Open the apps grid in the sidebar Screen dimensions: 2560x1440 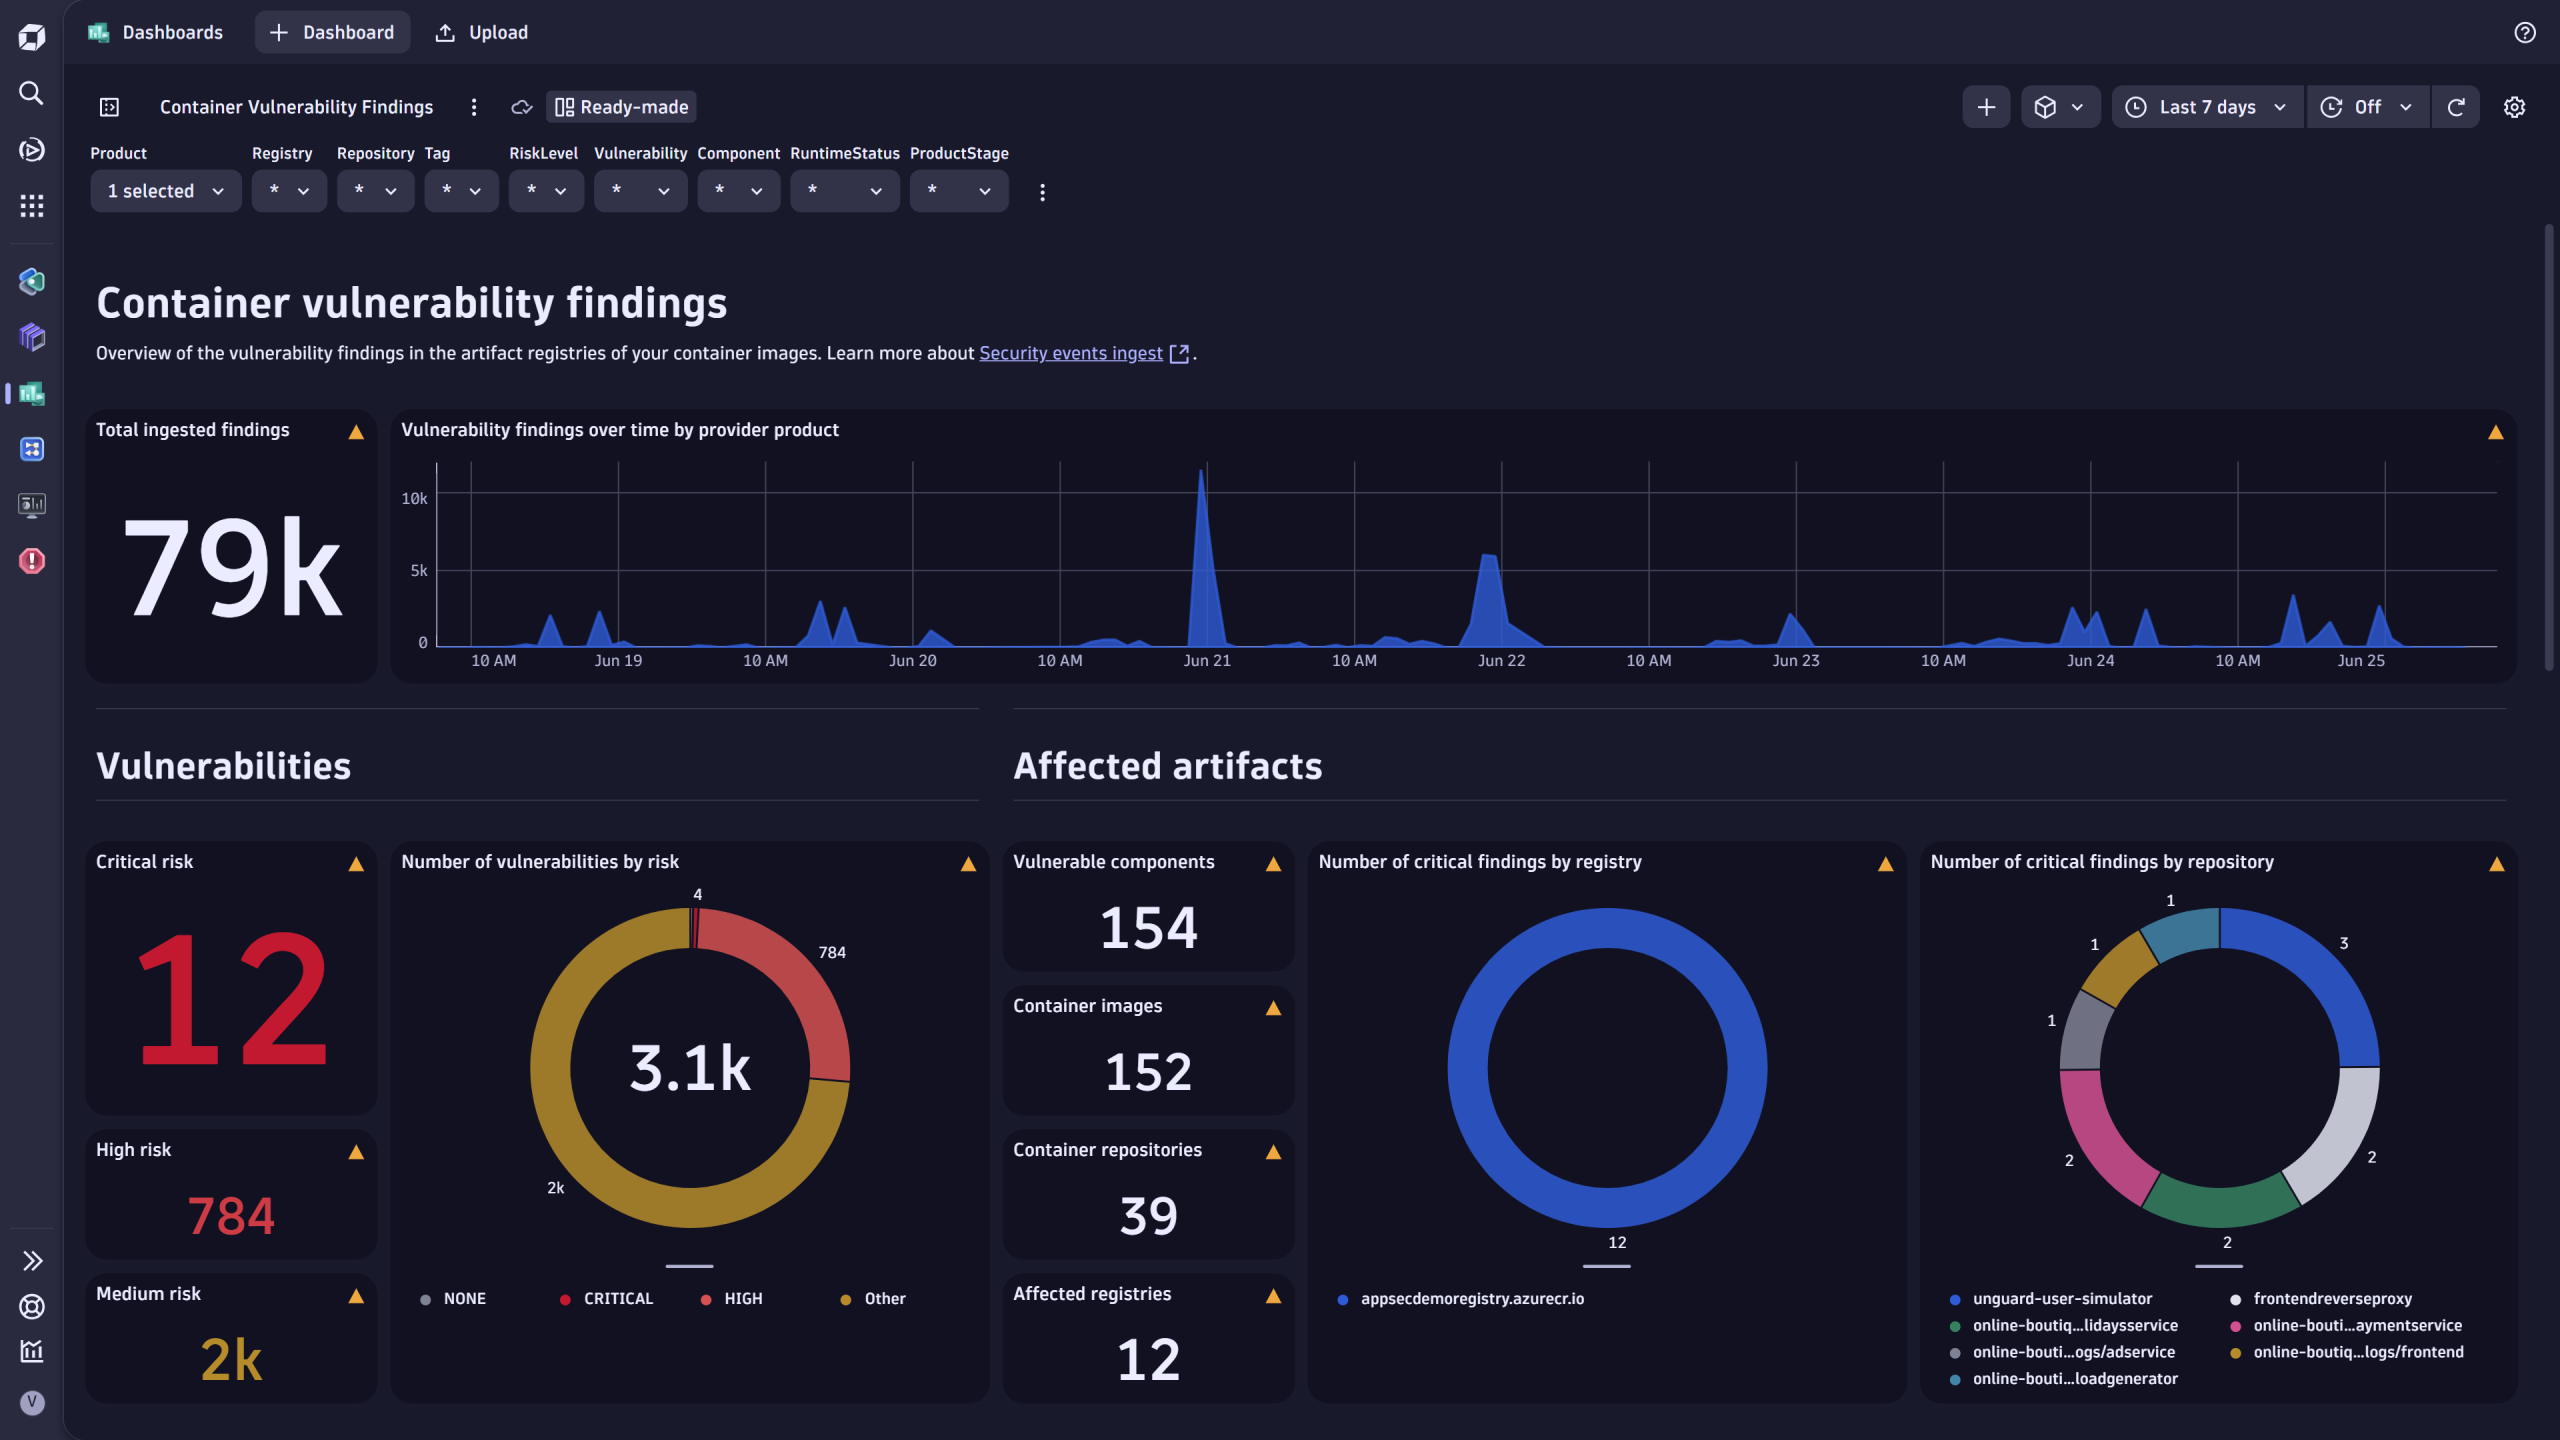coord(31,205)
